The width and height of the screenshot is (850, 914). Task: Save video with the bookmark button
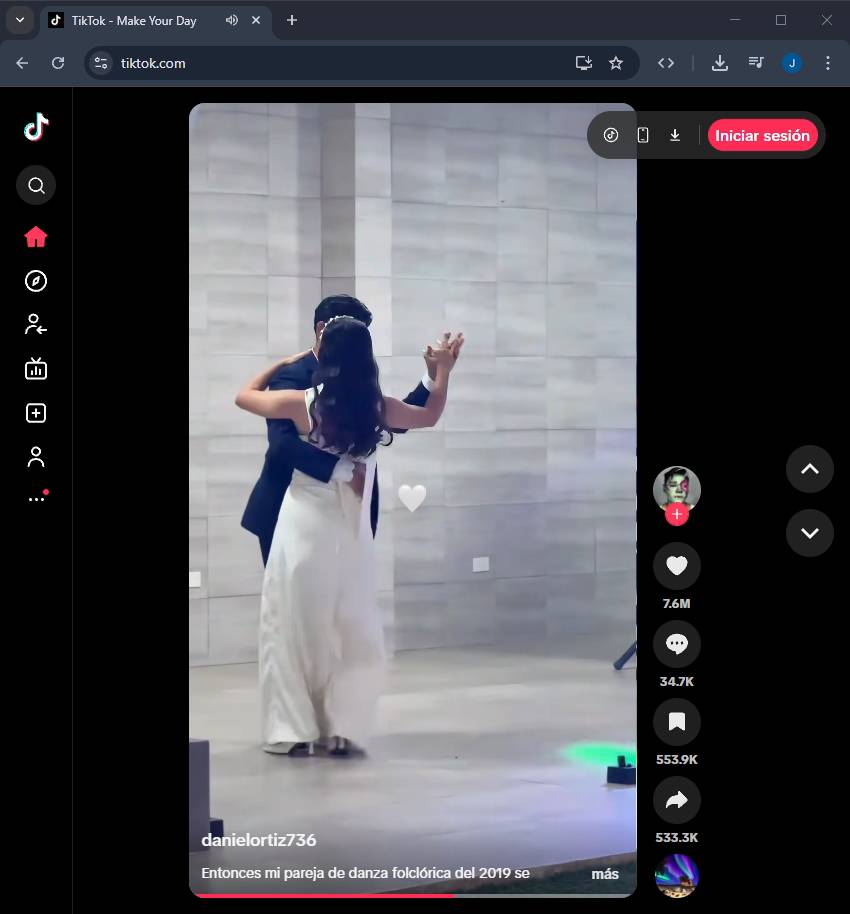click(x=676, y=722)
